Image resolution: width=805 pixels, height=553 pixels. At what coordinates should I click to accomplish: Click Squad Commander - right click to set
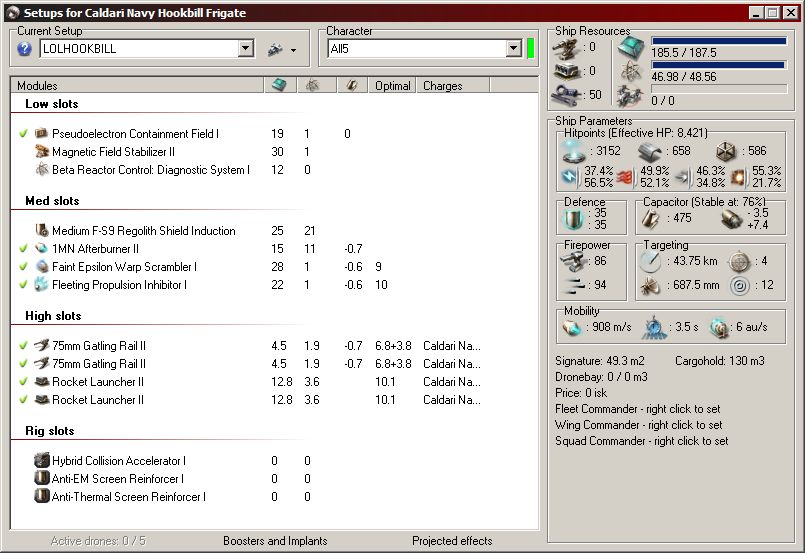(x=642, y=441)
